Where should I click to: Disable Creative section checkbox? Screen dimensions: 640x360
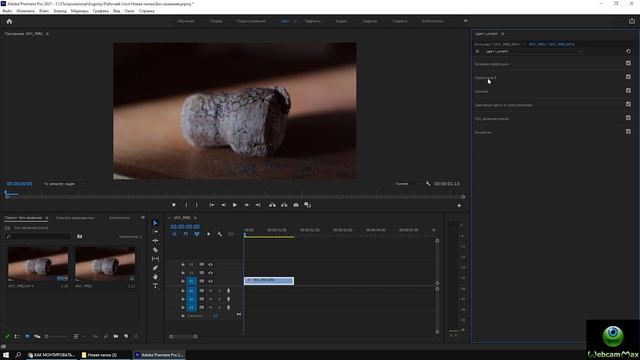(x=628, y=77)
